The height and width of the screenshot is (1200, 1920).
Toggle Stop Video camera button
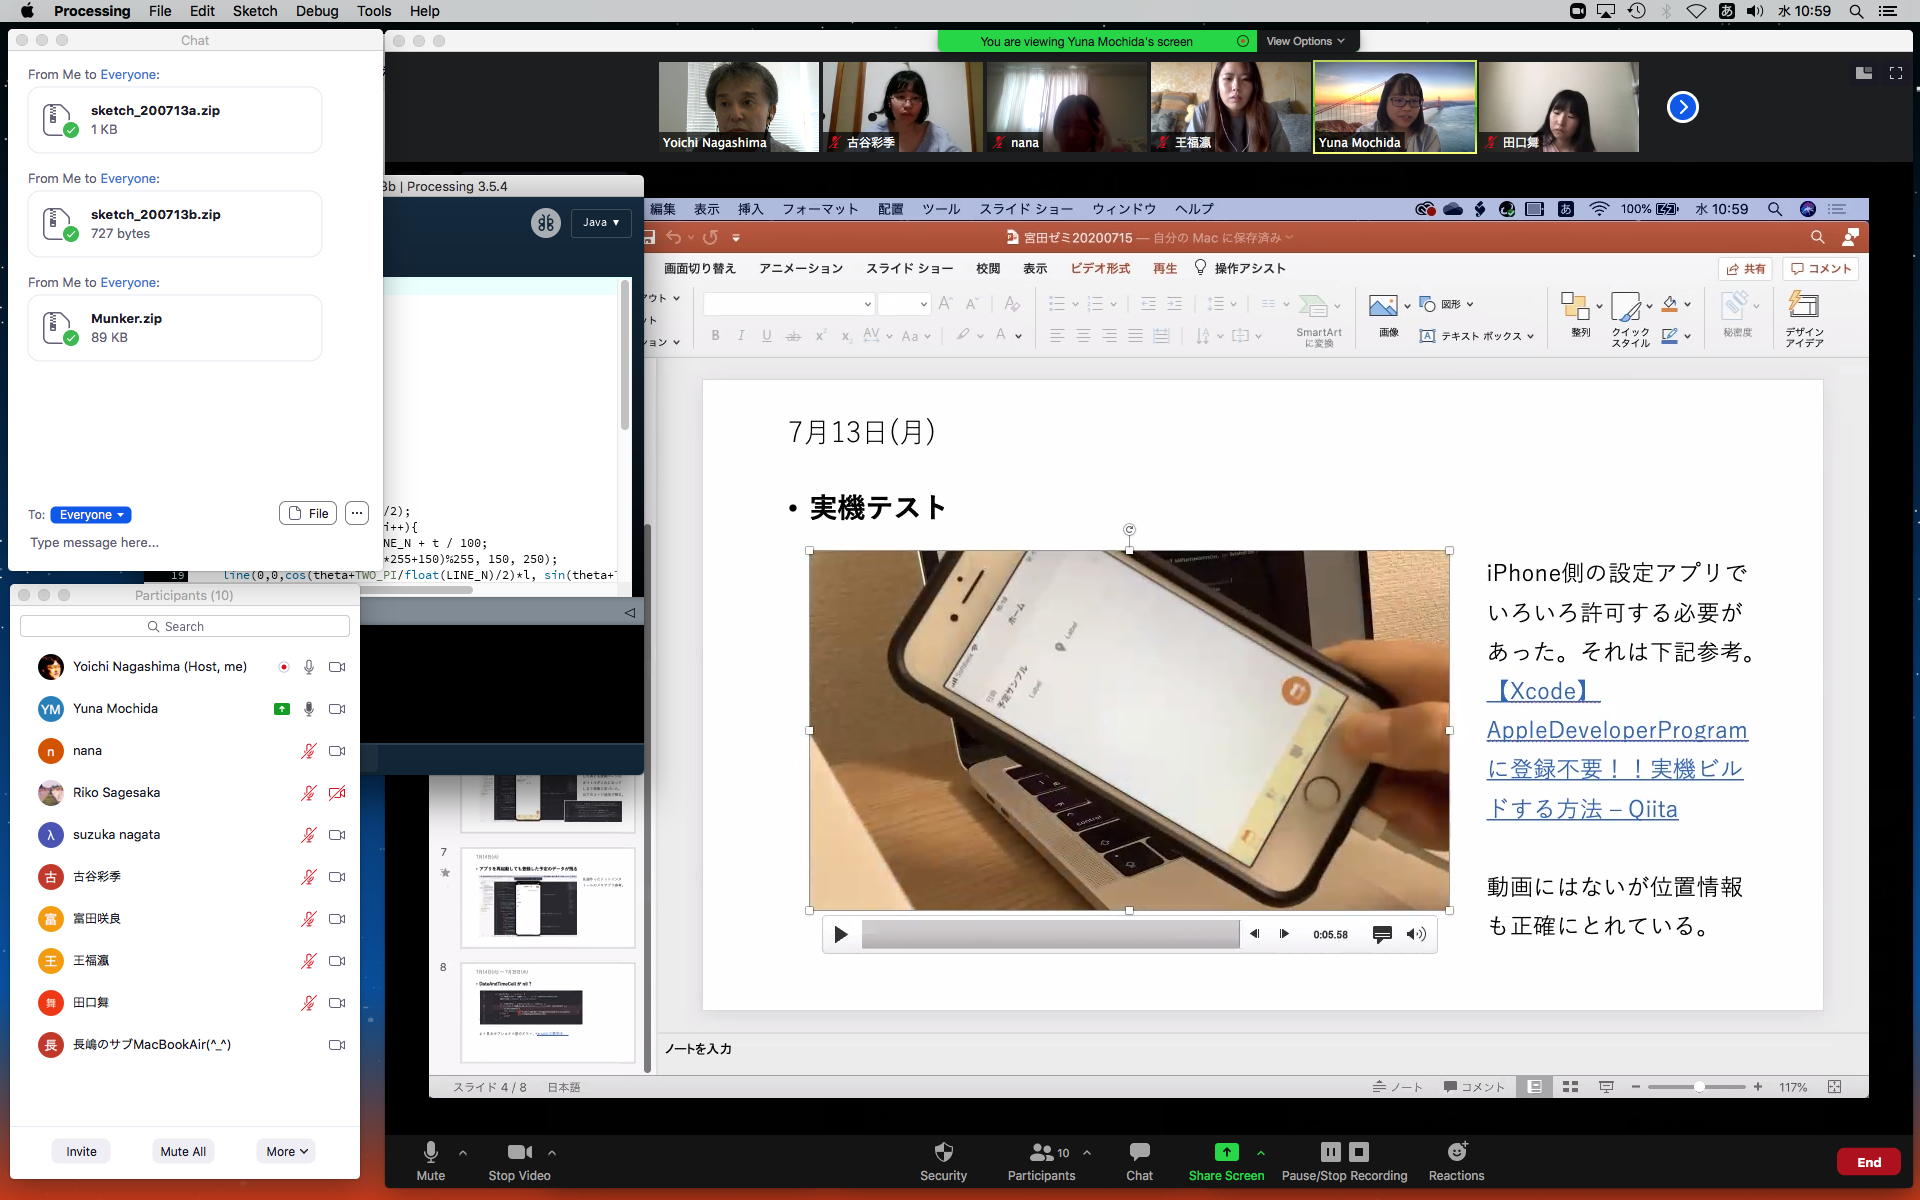519,1152
